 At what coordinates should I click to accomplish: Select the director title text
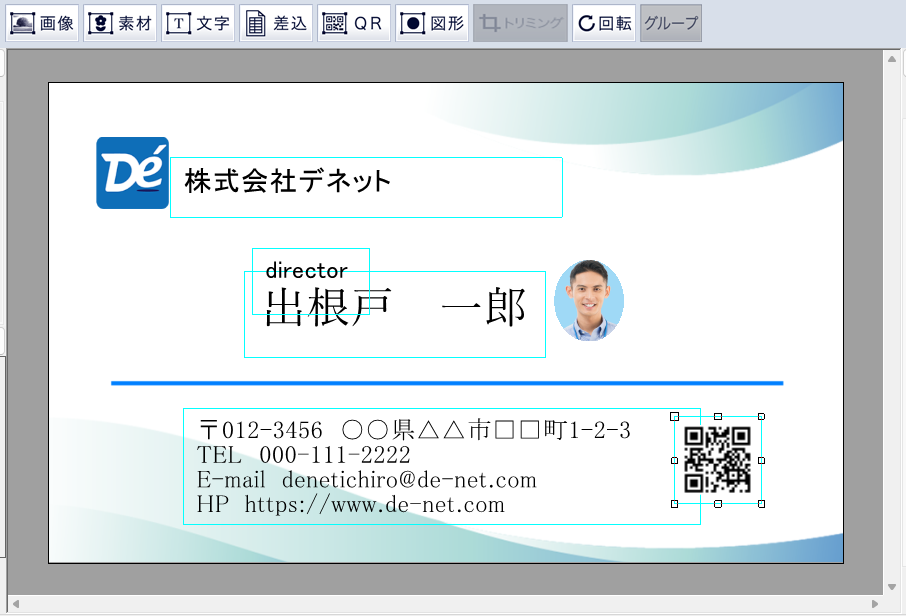(x=306, y=270)
